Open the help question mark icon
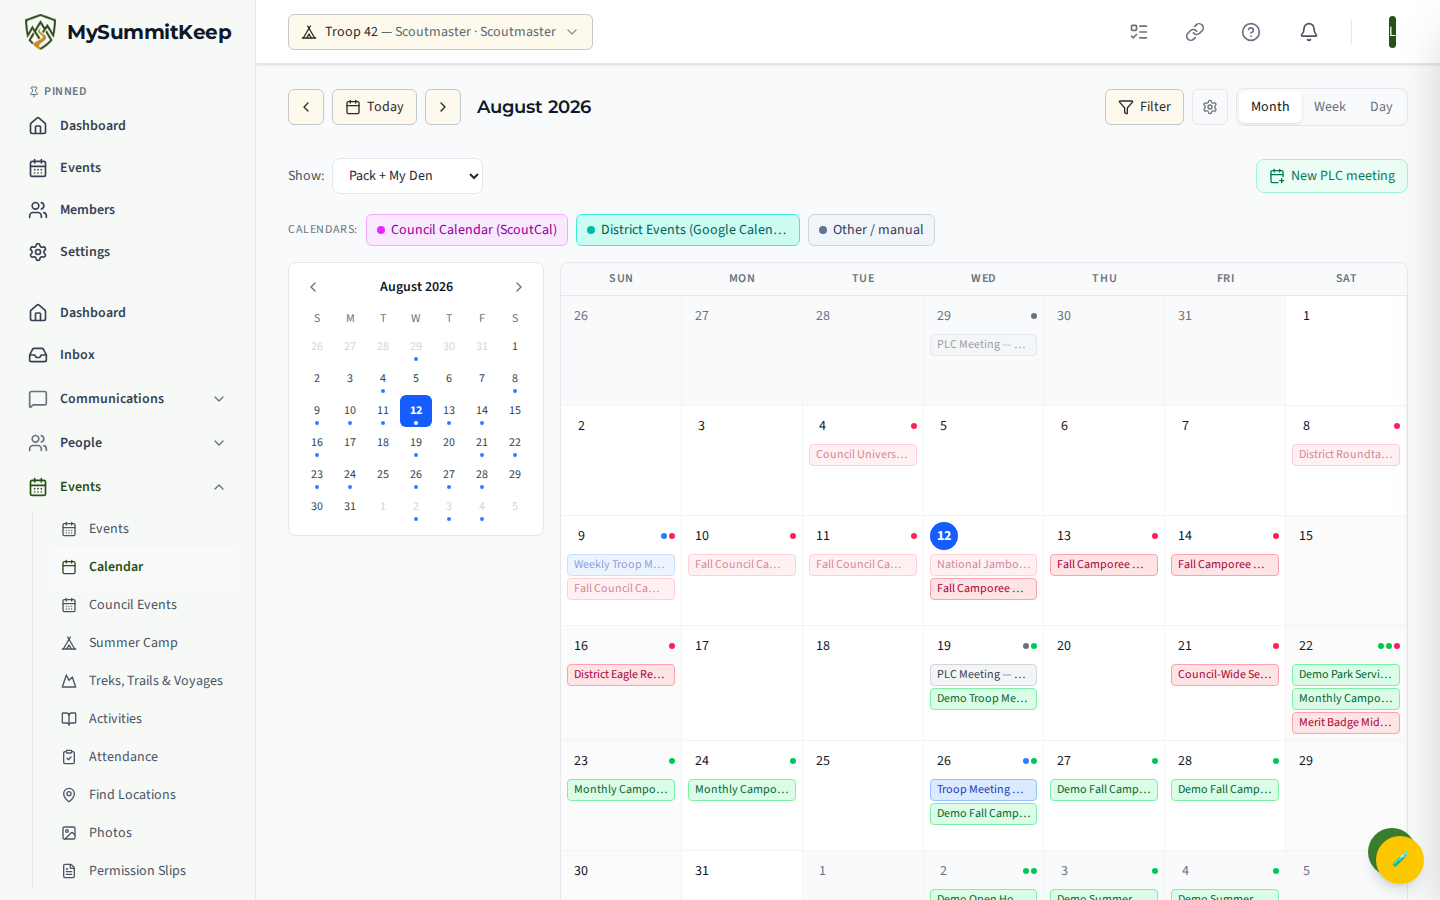 point(1251,32)
